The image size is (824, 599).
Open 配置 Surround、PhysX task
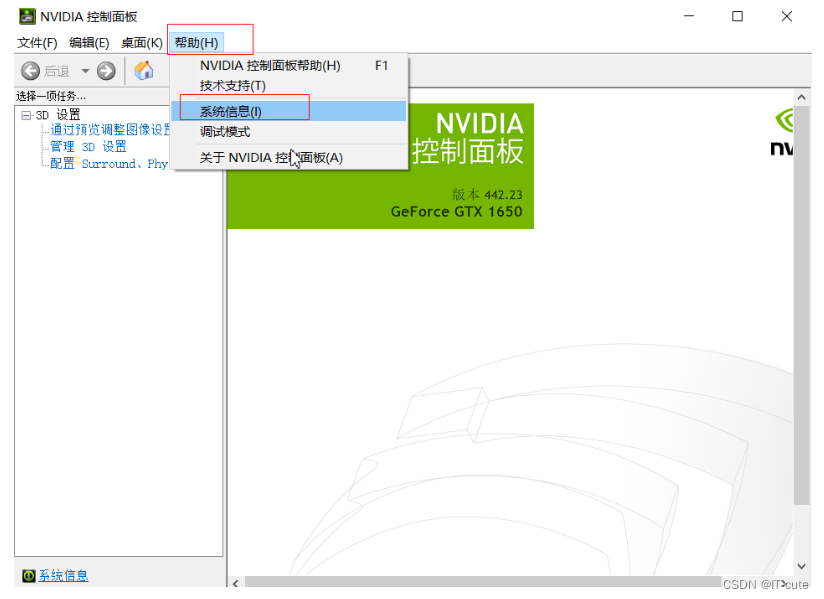point(109,164)
